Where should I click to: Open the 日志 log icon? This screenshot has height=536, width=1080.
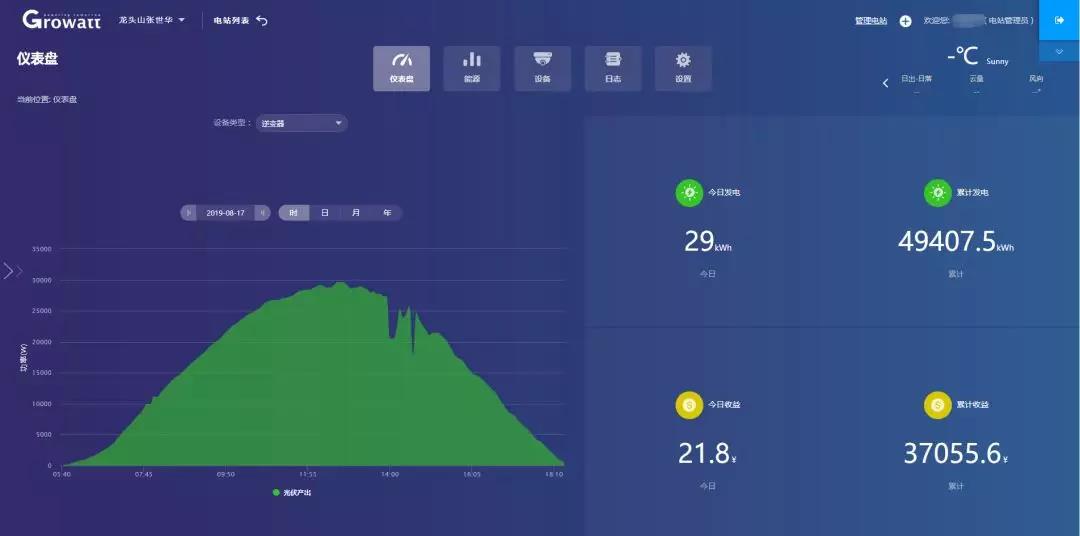coord(613,68)
